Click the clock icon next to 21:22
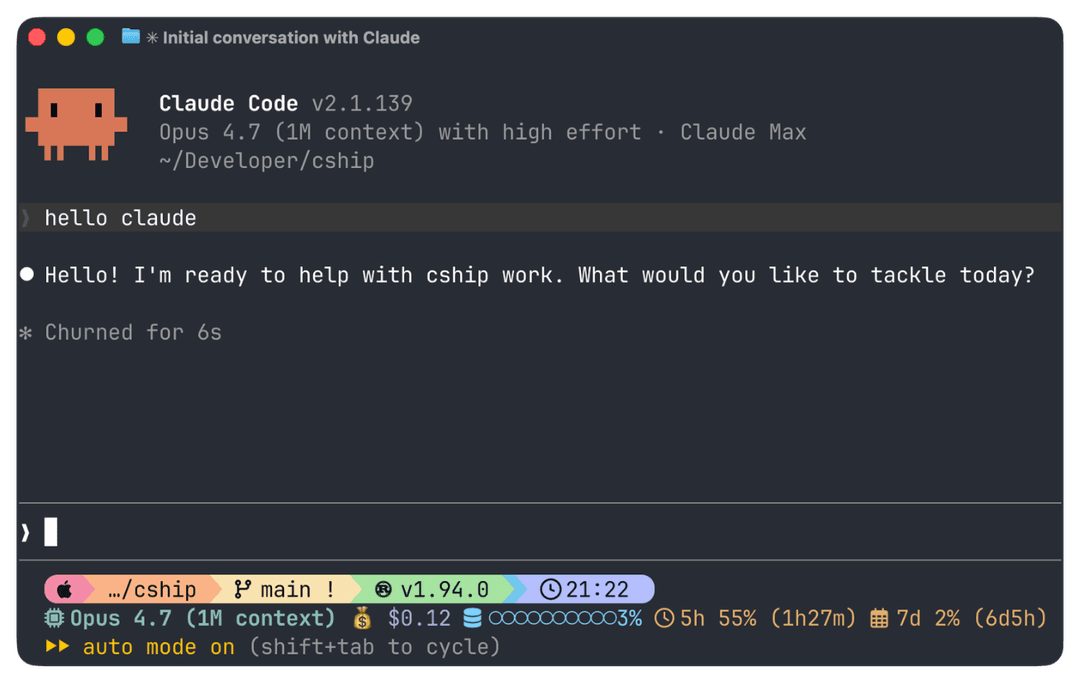Screen dimensions: 1080x683 tap(550, 589)
